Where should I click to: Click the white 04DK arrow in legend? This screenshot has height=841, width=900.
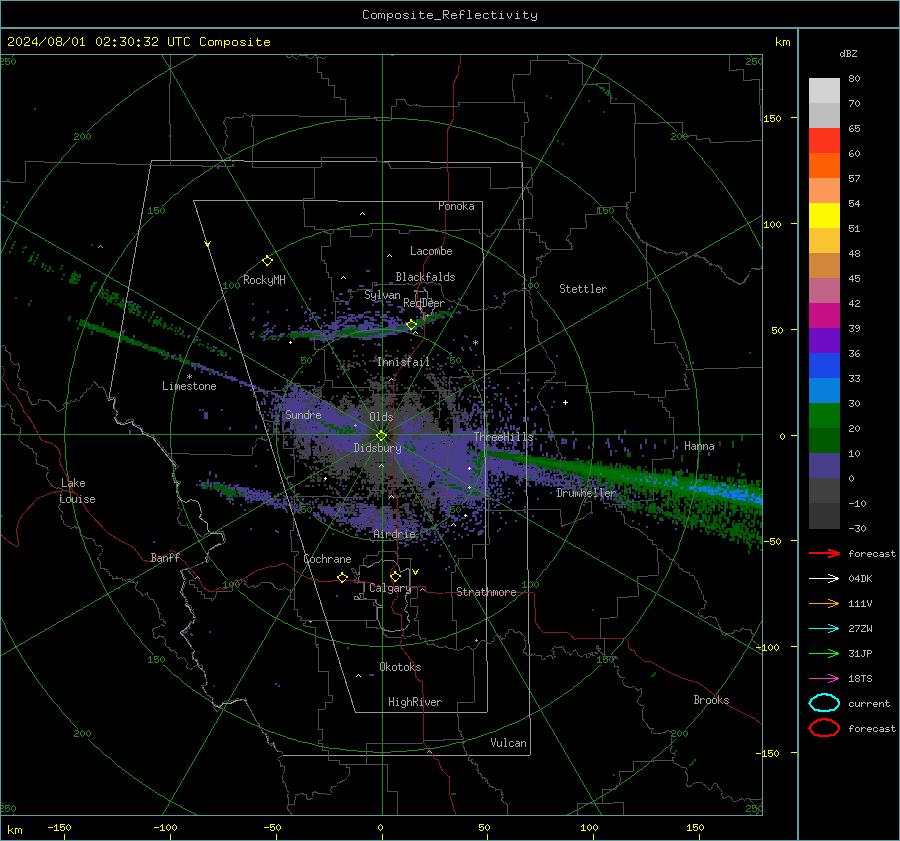pyautogui.click(x=824, y=579)
